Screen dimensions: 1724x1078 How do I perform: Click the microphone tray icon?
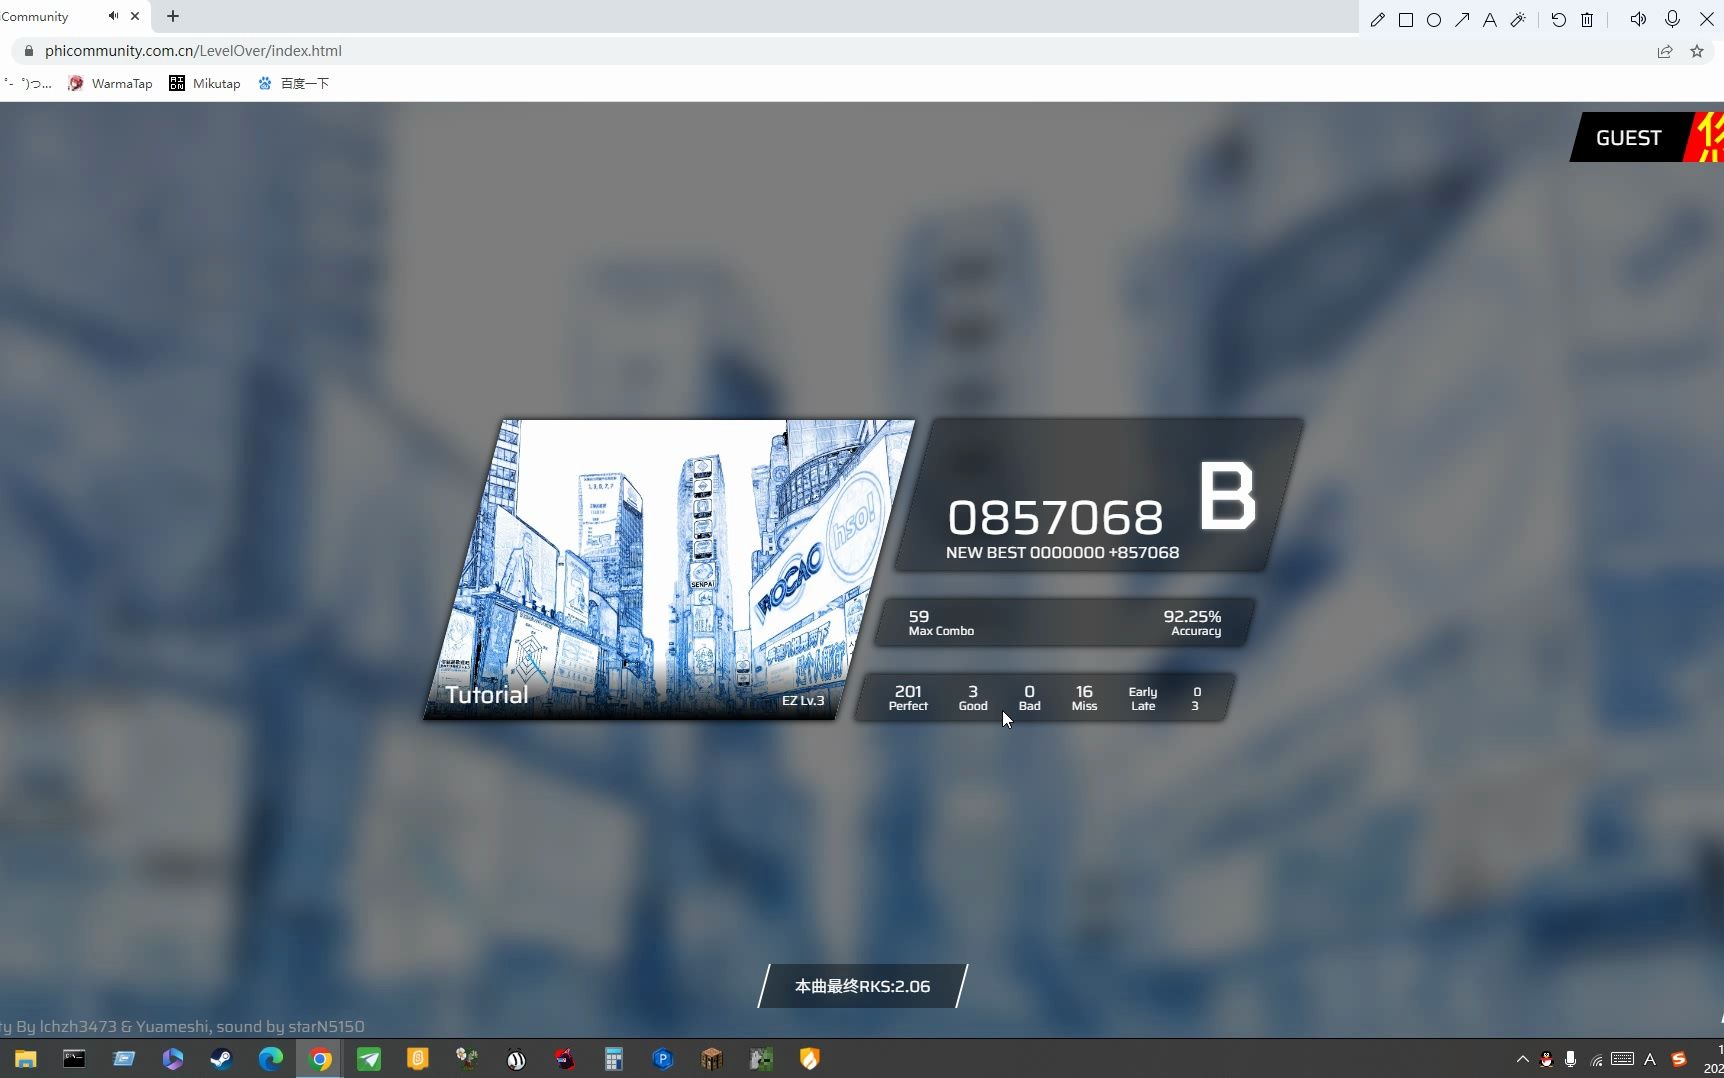(x=1571, y=1059)
